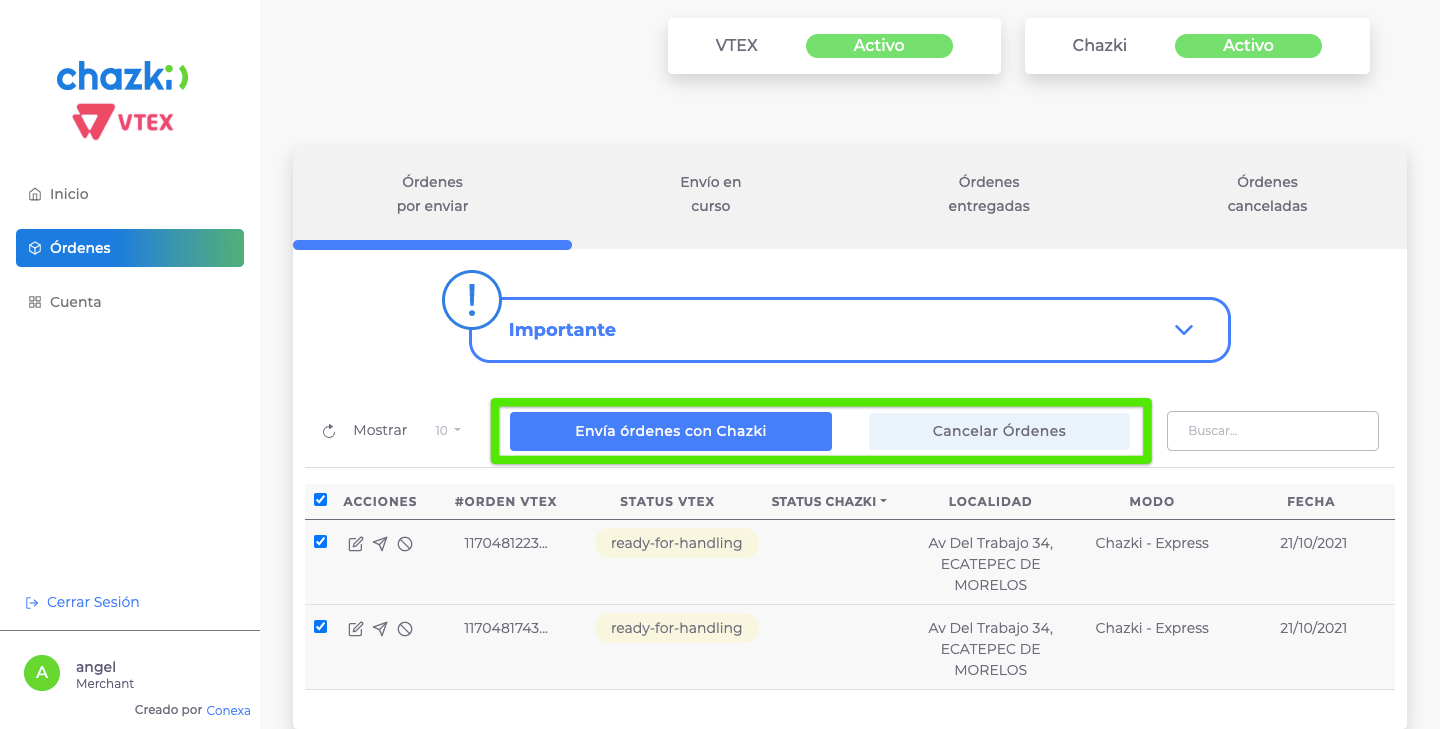Click the ready-for-handling status of order 1170481223
Screen dimensions: 1440x729
pos(677,543)
